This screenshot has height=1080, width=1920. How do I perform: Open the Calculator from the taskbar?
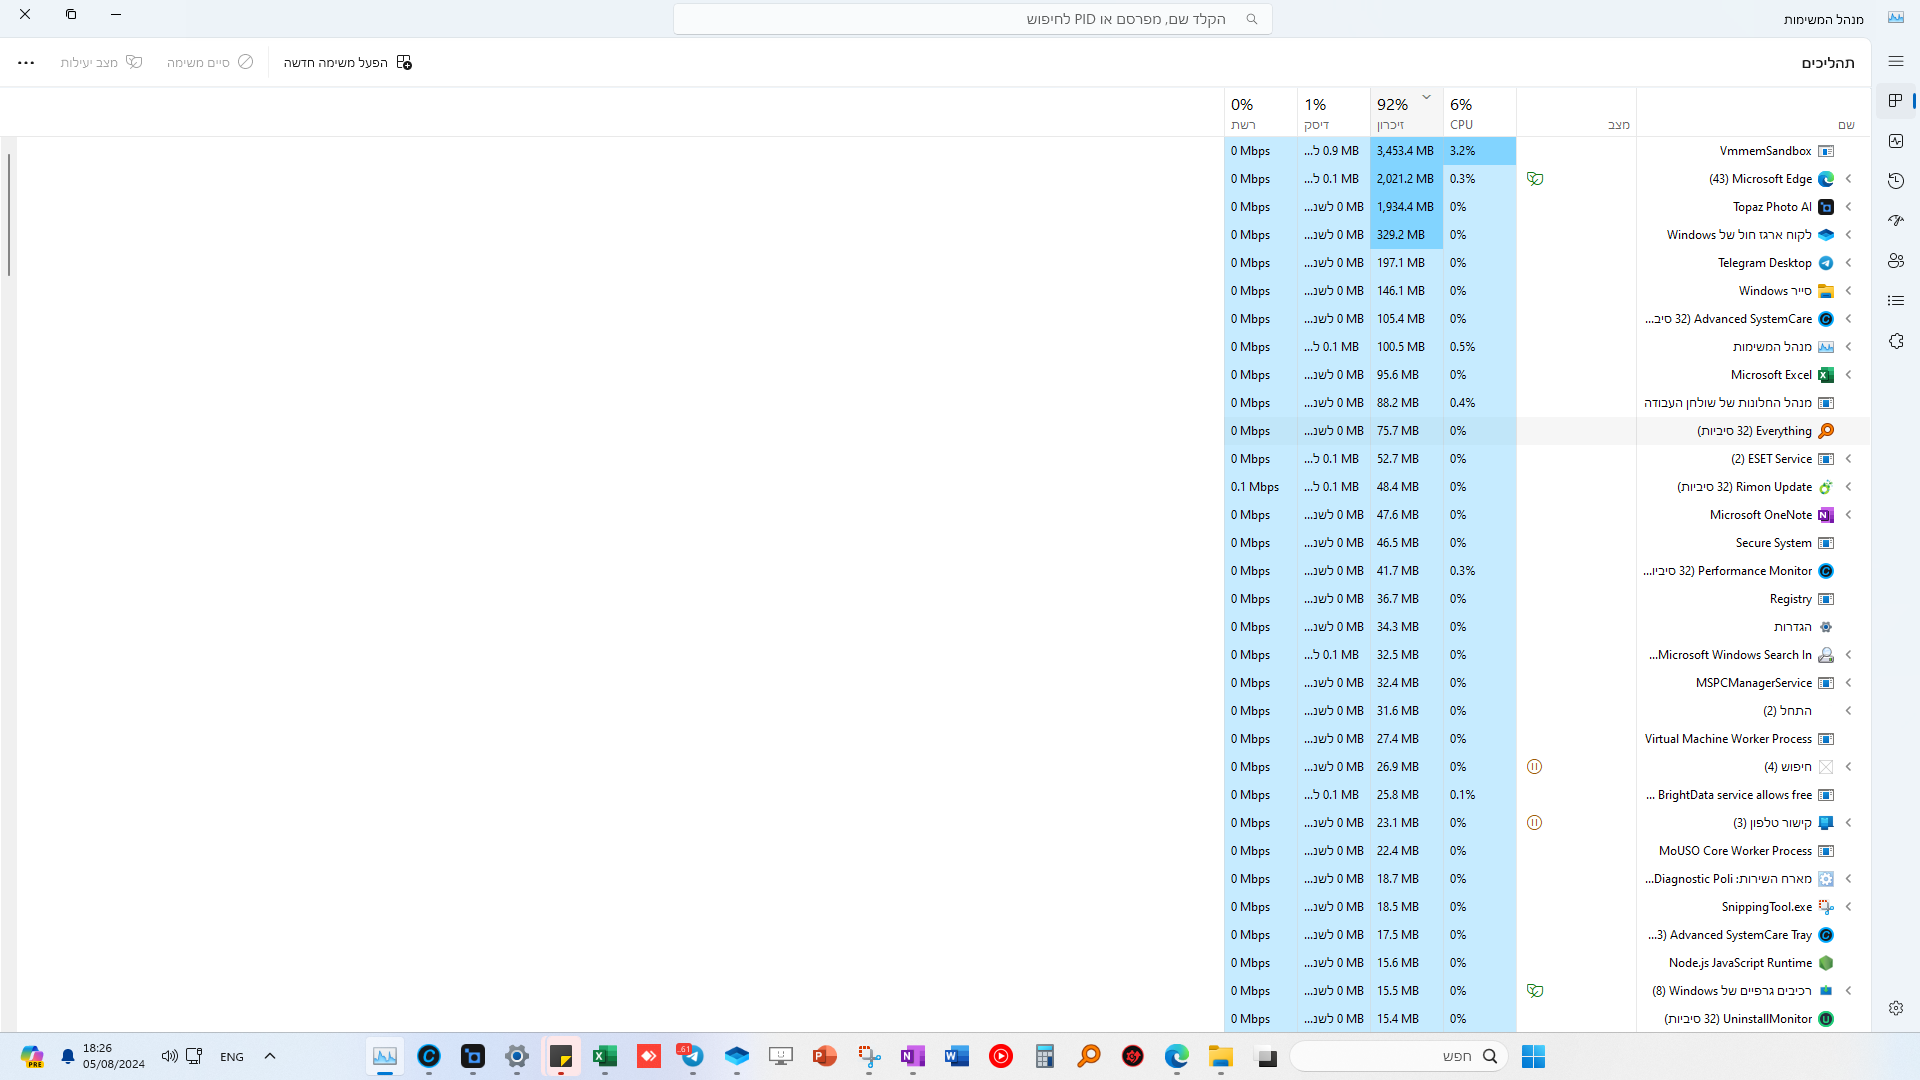click(x=1045, y=1056)
